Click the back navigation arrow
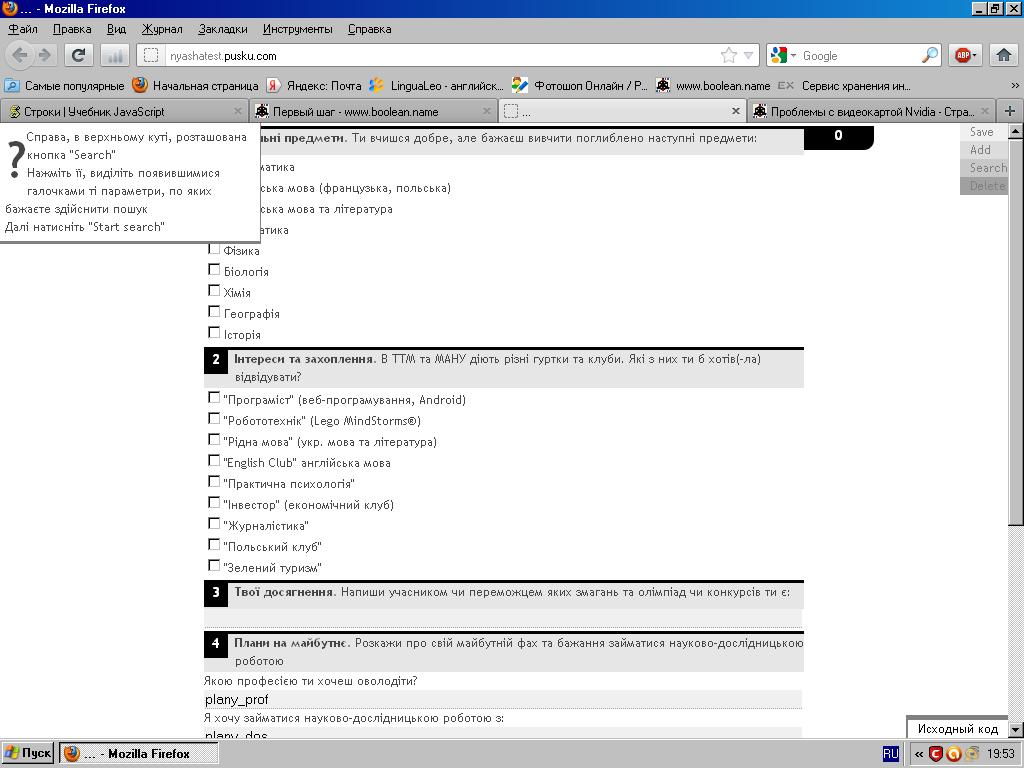Screen dimensions: 1024x768 click(20, 55)
